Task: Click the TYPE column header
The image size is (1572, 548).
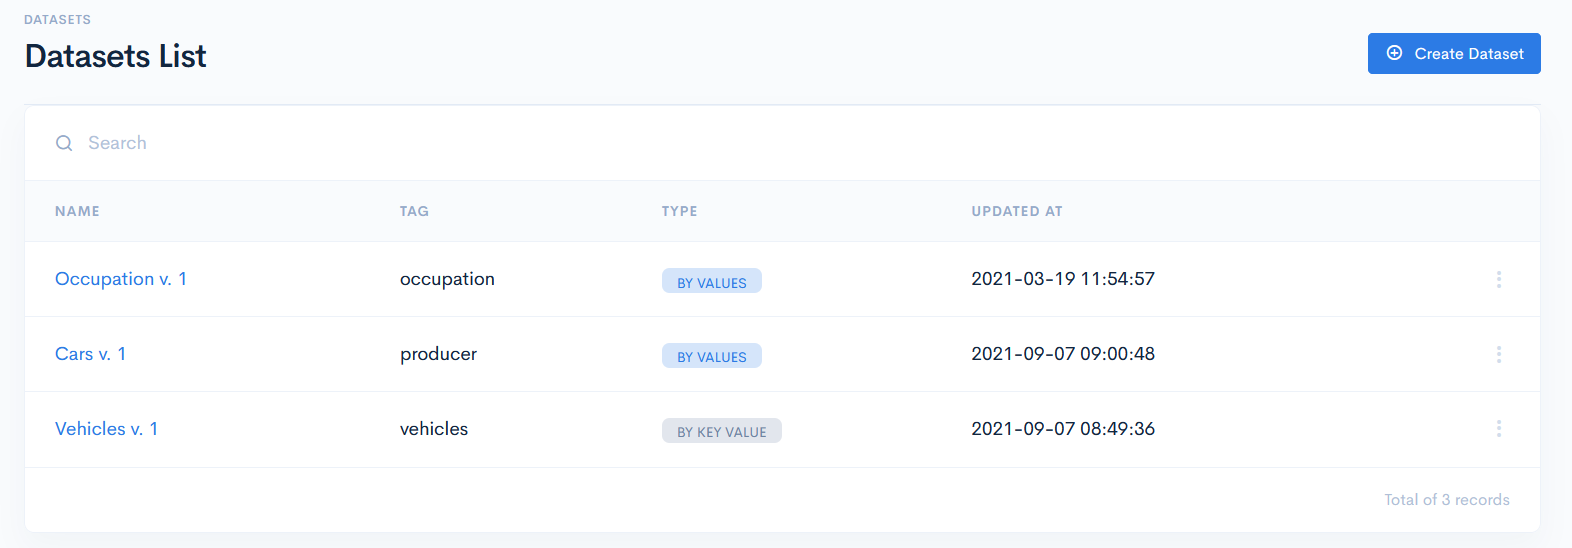Action: click(x=679, y=211)
